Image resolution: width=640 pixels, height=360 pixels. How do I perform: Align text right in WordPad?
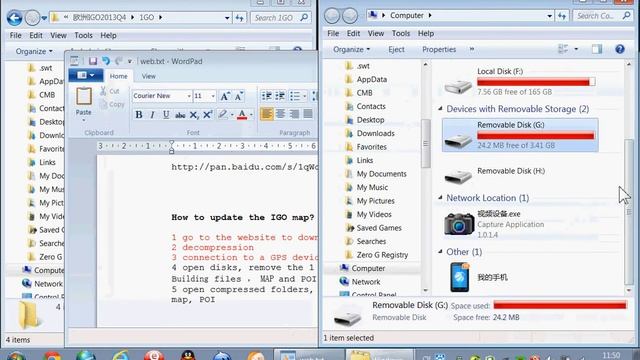294,114
